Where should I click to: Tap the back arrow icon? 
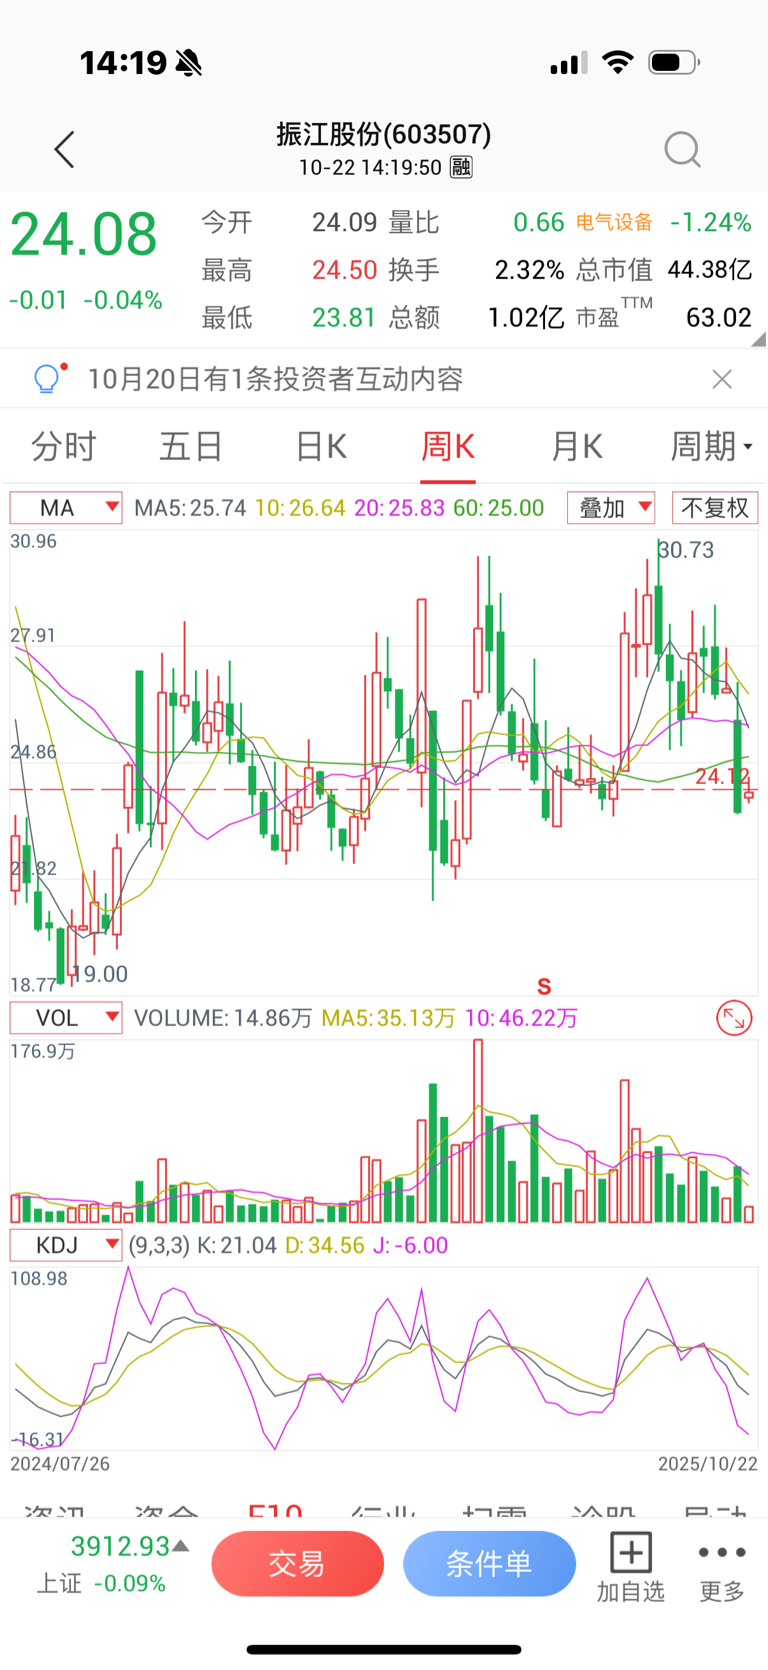[65, 150]
